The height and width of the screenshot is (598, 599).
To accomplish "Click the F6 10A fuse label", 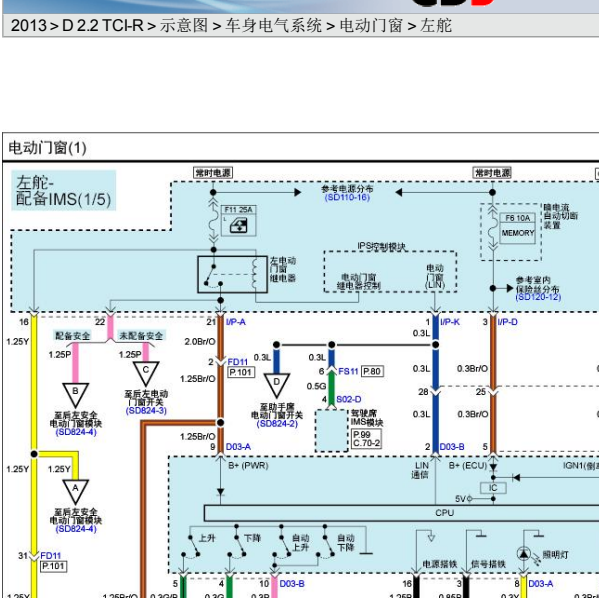I will click(x=518, y=218).
